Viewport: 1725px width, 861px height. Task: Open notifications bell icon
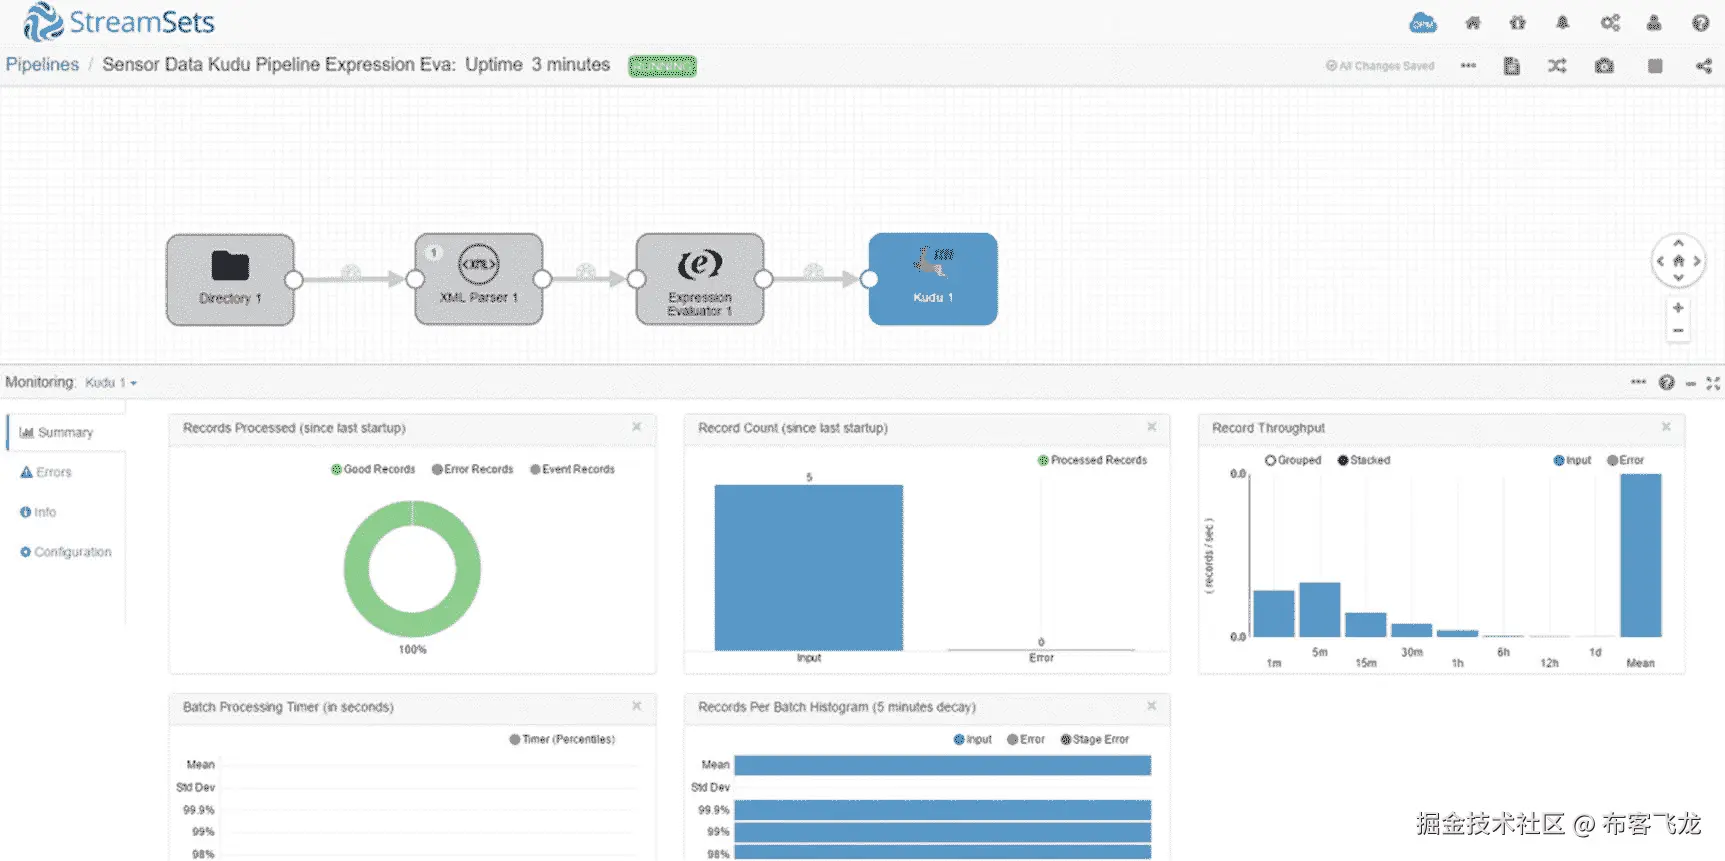(x=1563, y=23)
